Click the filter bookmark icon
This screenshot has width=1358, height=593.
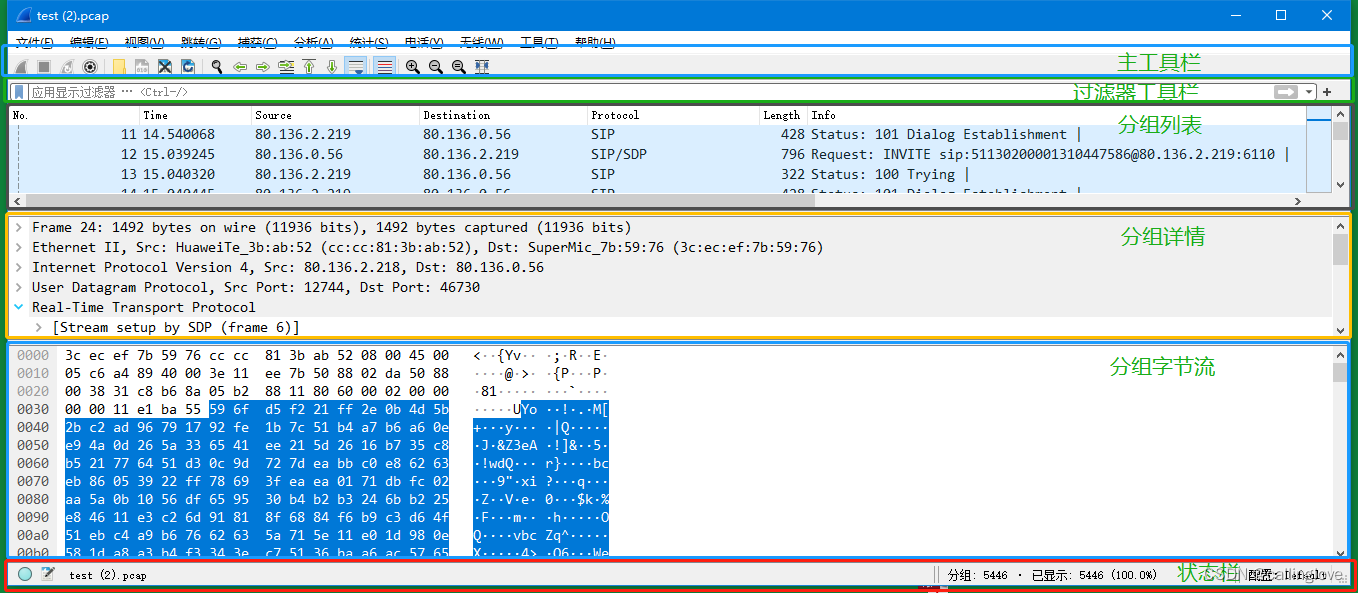[x=19, y=92]
